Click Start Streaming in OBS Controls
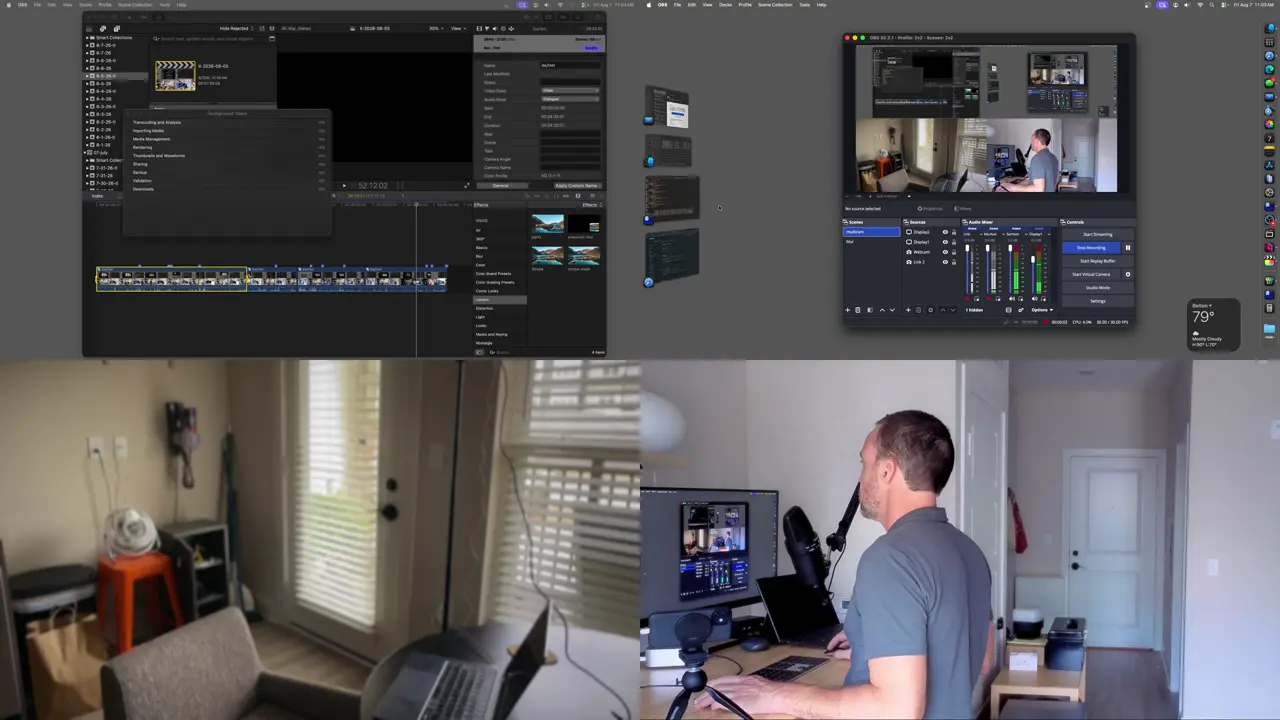 click(x=1098, y=234)
